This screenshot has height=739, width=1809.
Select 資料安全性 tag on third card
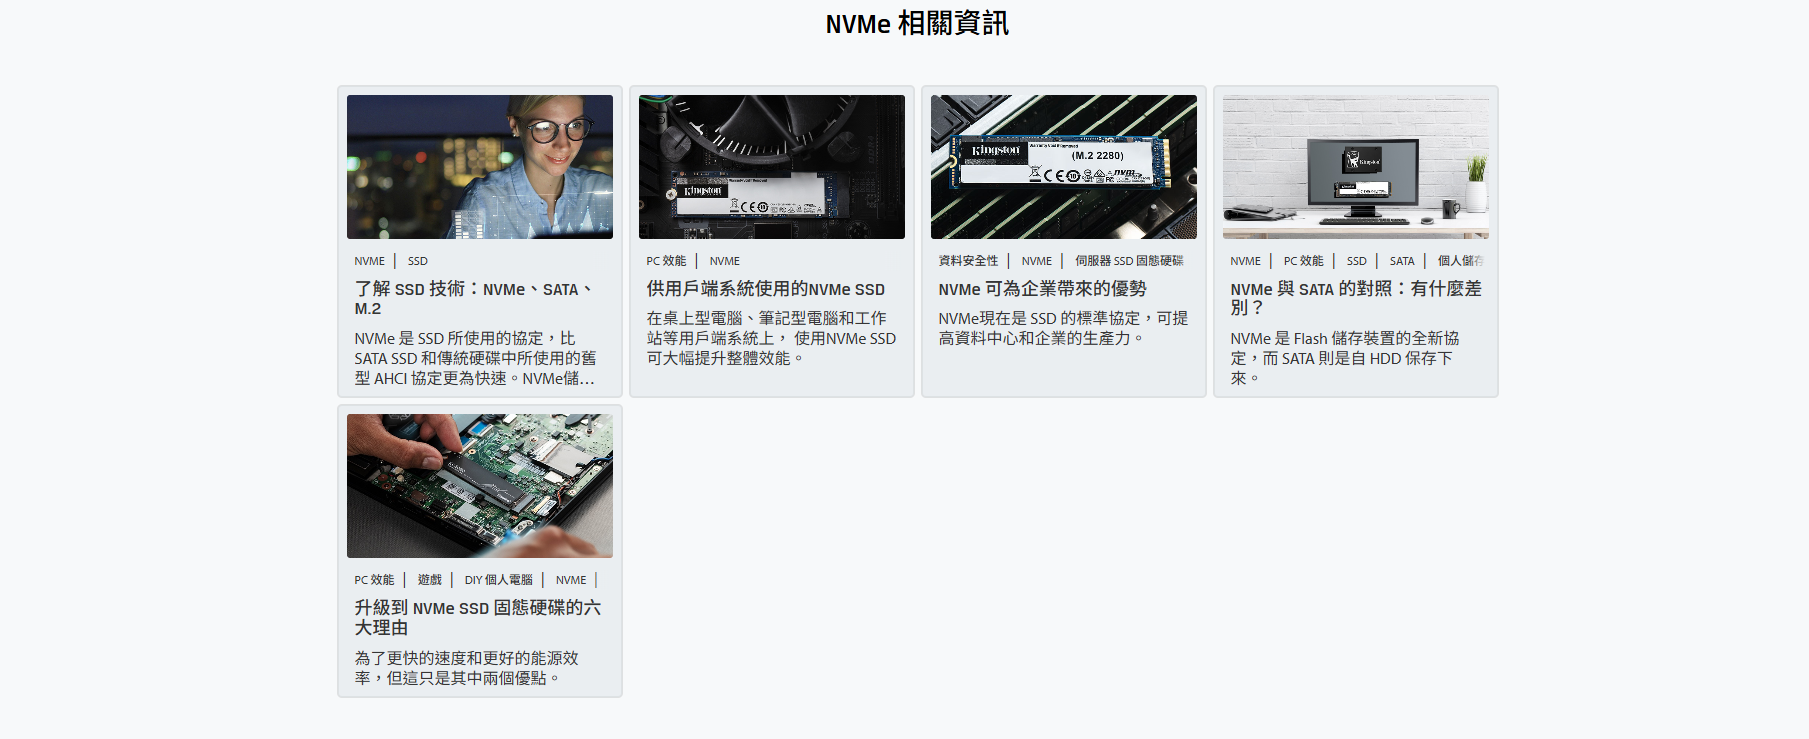[x=968, y=261]
